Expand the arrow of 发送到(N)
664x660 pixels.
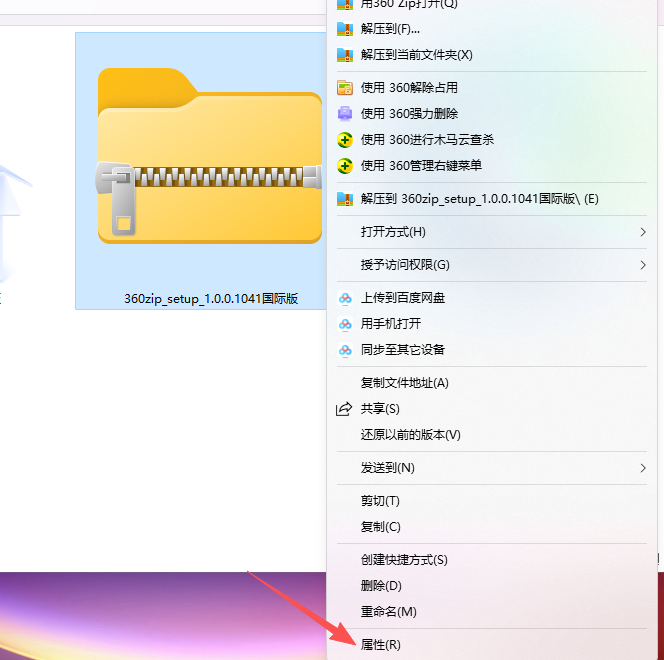tap(643, 468)
